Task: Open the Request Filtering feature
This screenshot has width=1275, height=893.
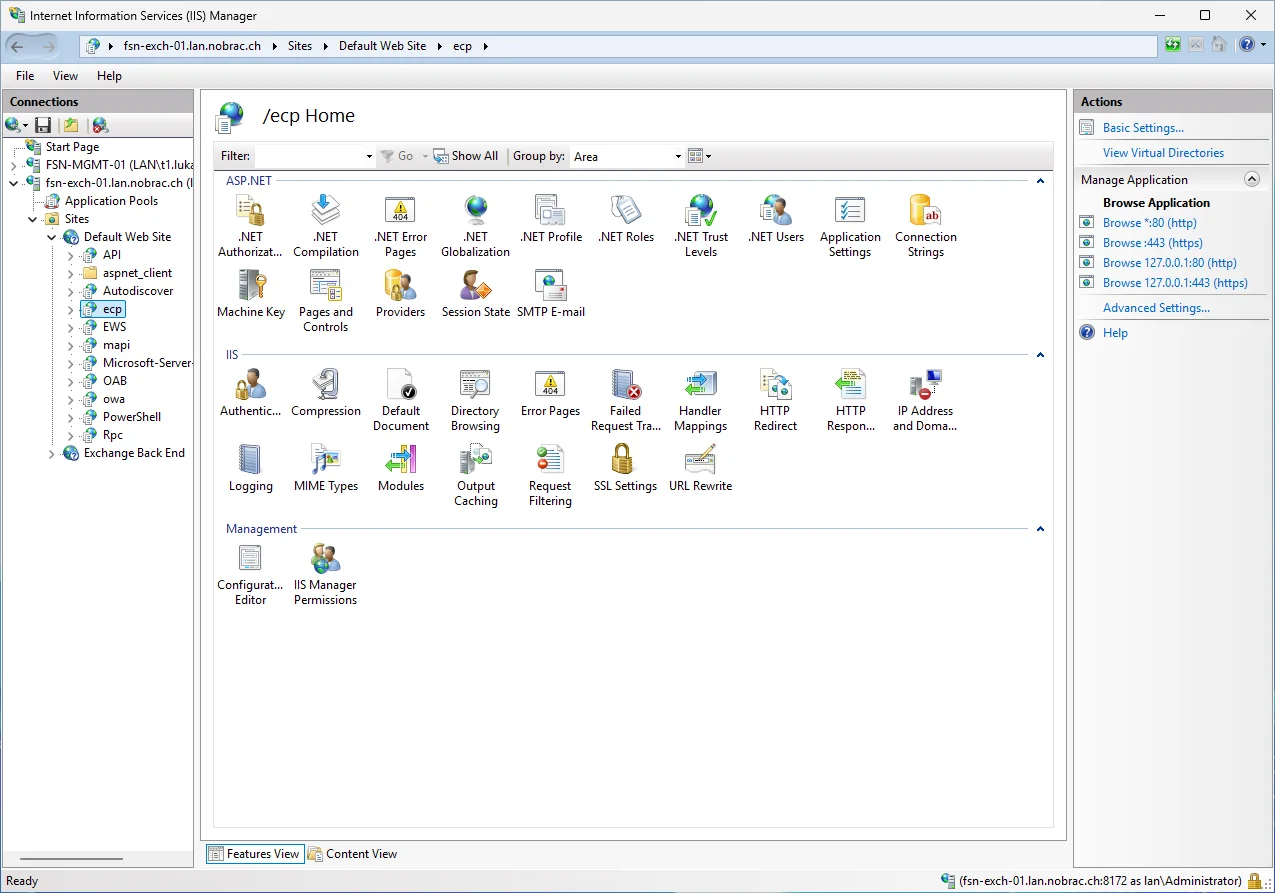Action: click(550, 476)
